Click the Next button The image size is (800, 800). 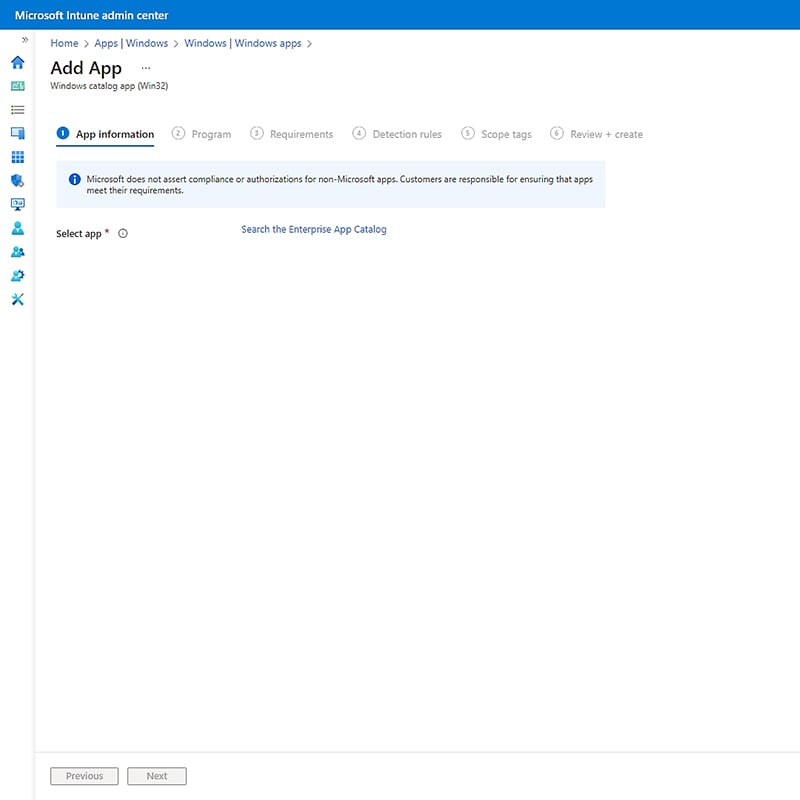tap(156, 776)
